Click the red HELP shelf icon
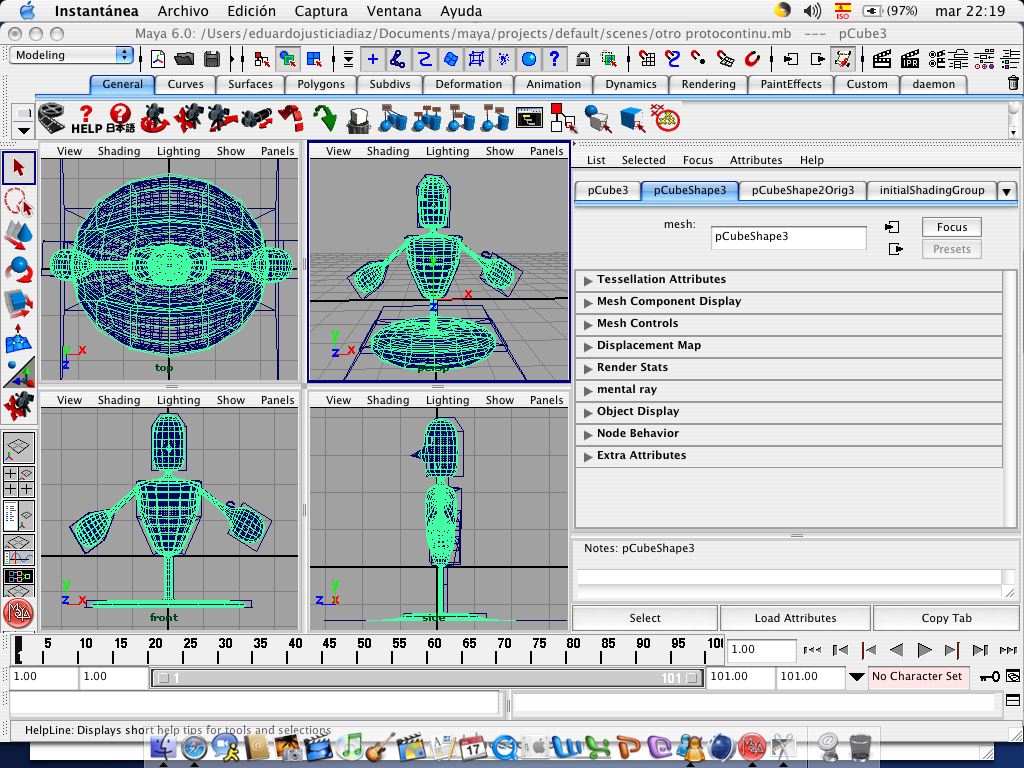This screenshot has height=768, width=1024. pyautogui.click(x=86, y=120)
